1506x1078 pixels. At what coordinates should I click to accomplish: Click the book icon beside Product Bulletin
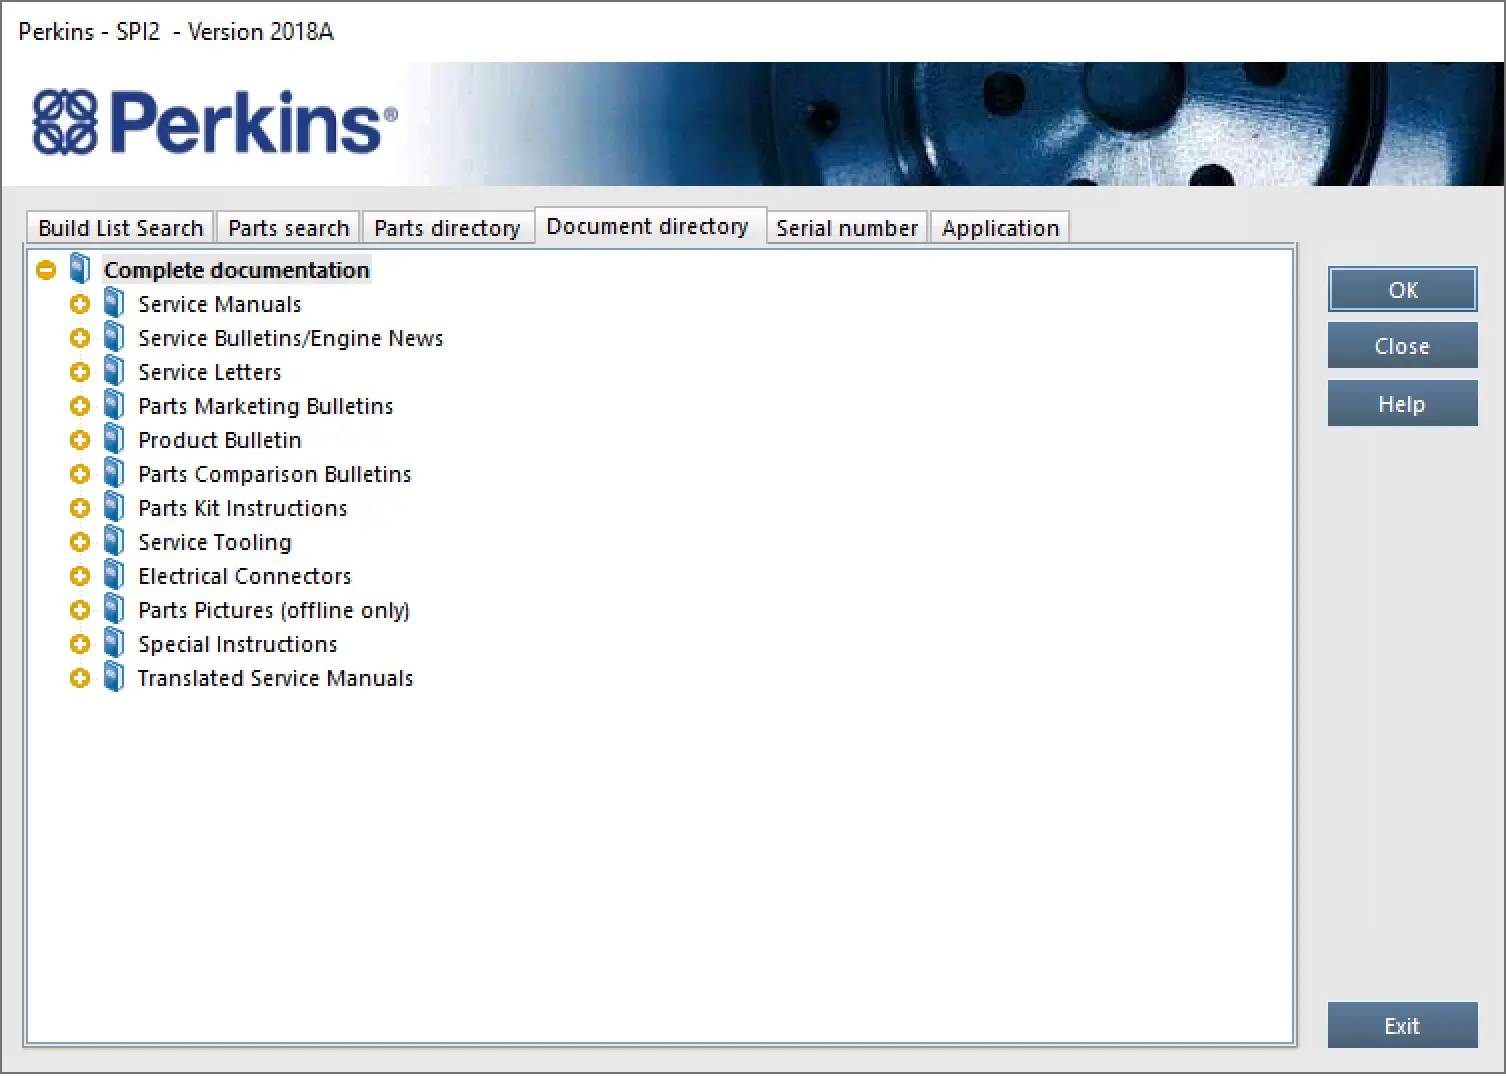pos(114,439)
